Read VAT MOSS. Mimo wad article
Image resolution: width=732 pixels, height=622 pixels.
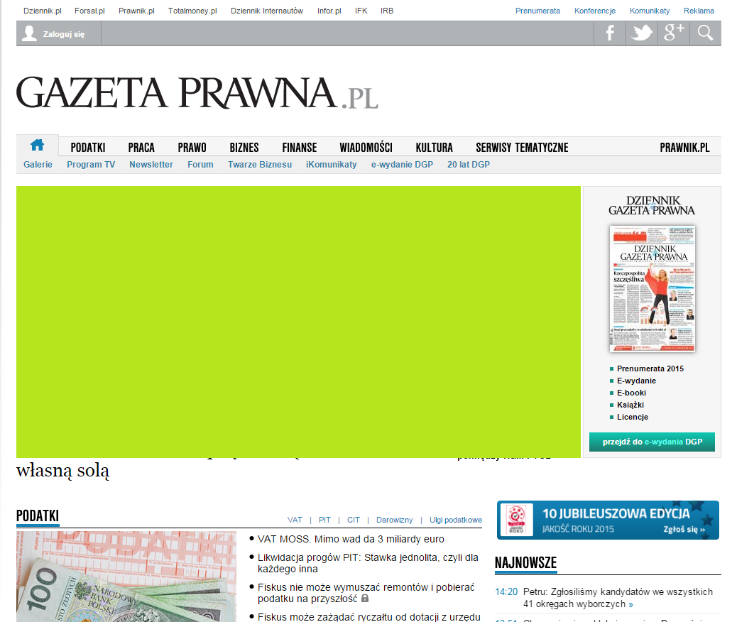tap(351, 539)
